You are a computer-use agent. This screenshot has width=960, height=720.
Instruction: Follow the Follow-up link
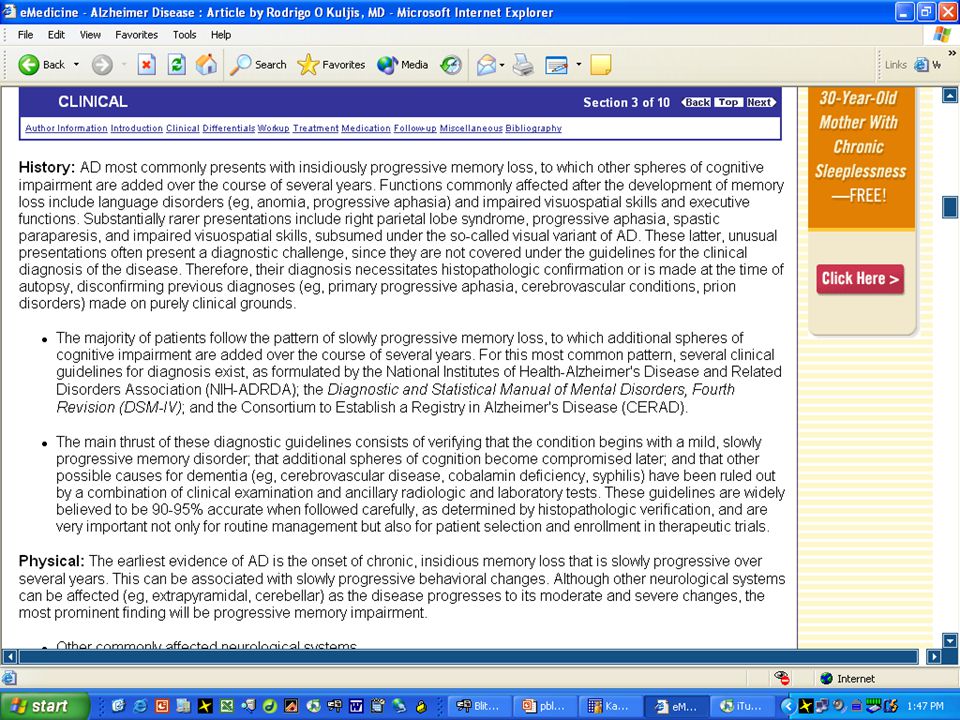pyautogui.click(x=415, y=128)
